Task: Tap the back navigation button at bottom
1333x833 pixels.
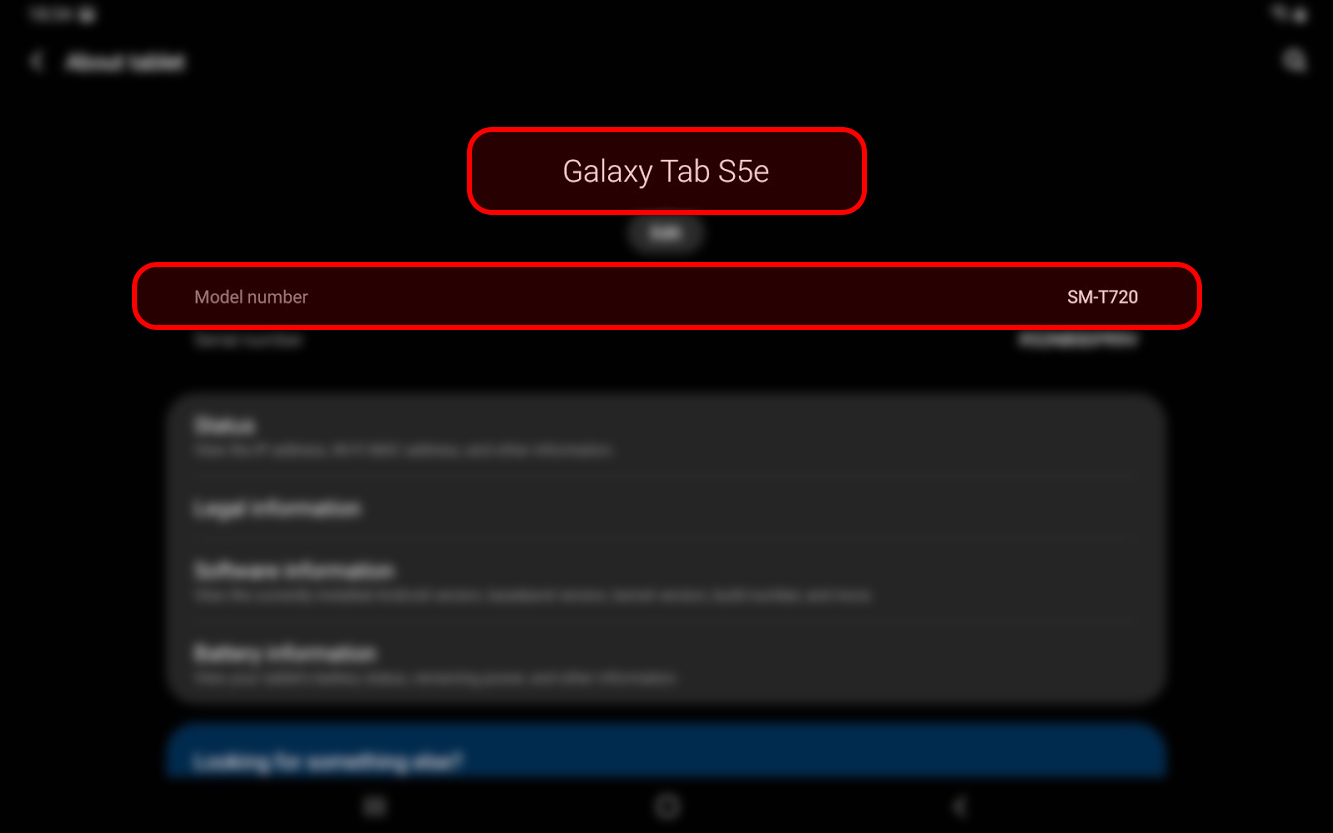Action: [x=960, y=806]
